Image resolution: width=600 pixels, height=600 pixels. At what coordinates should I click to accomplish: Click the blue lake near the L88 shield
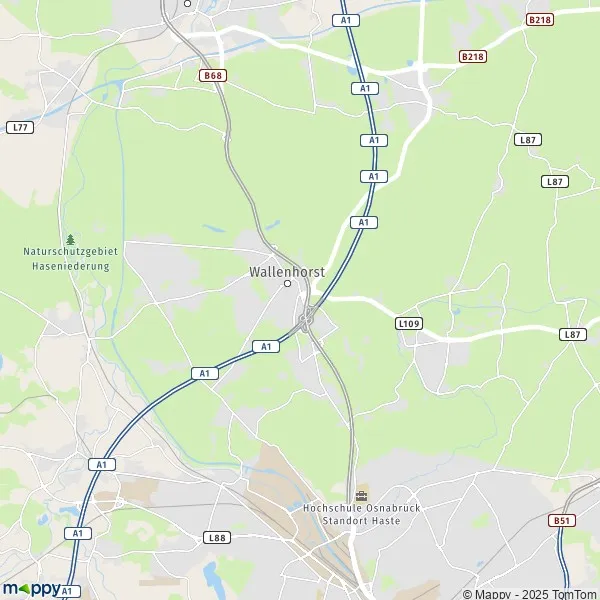210,575
